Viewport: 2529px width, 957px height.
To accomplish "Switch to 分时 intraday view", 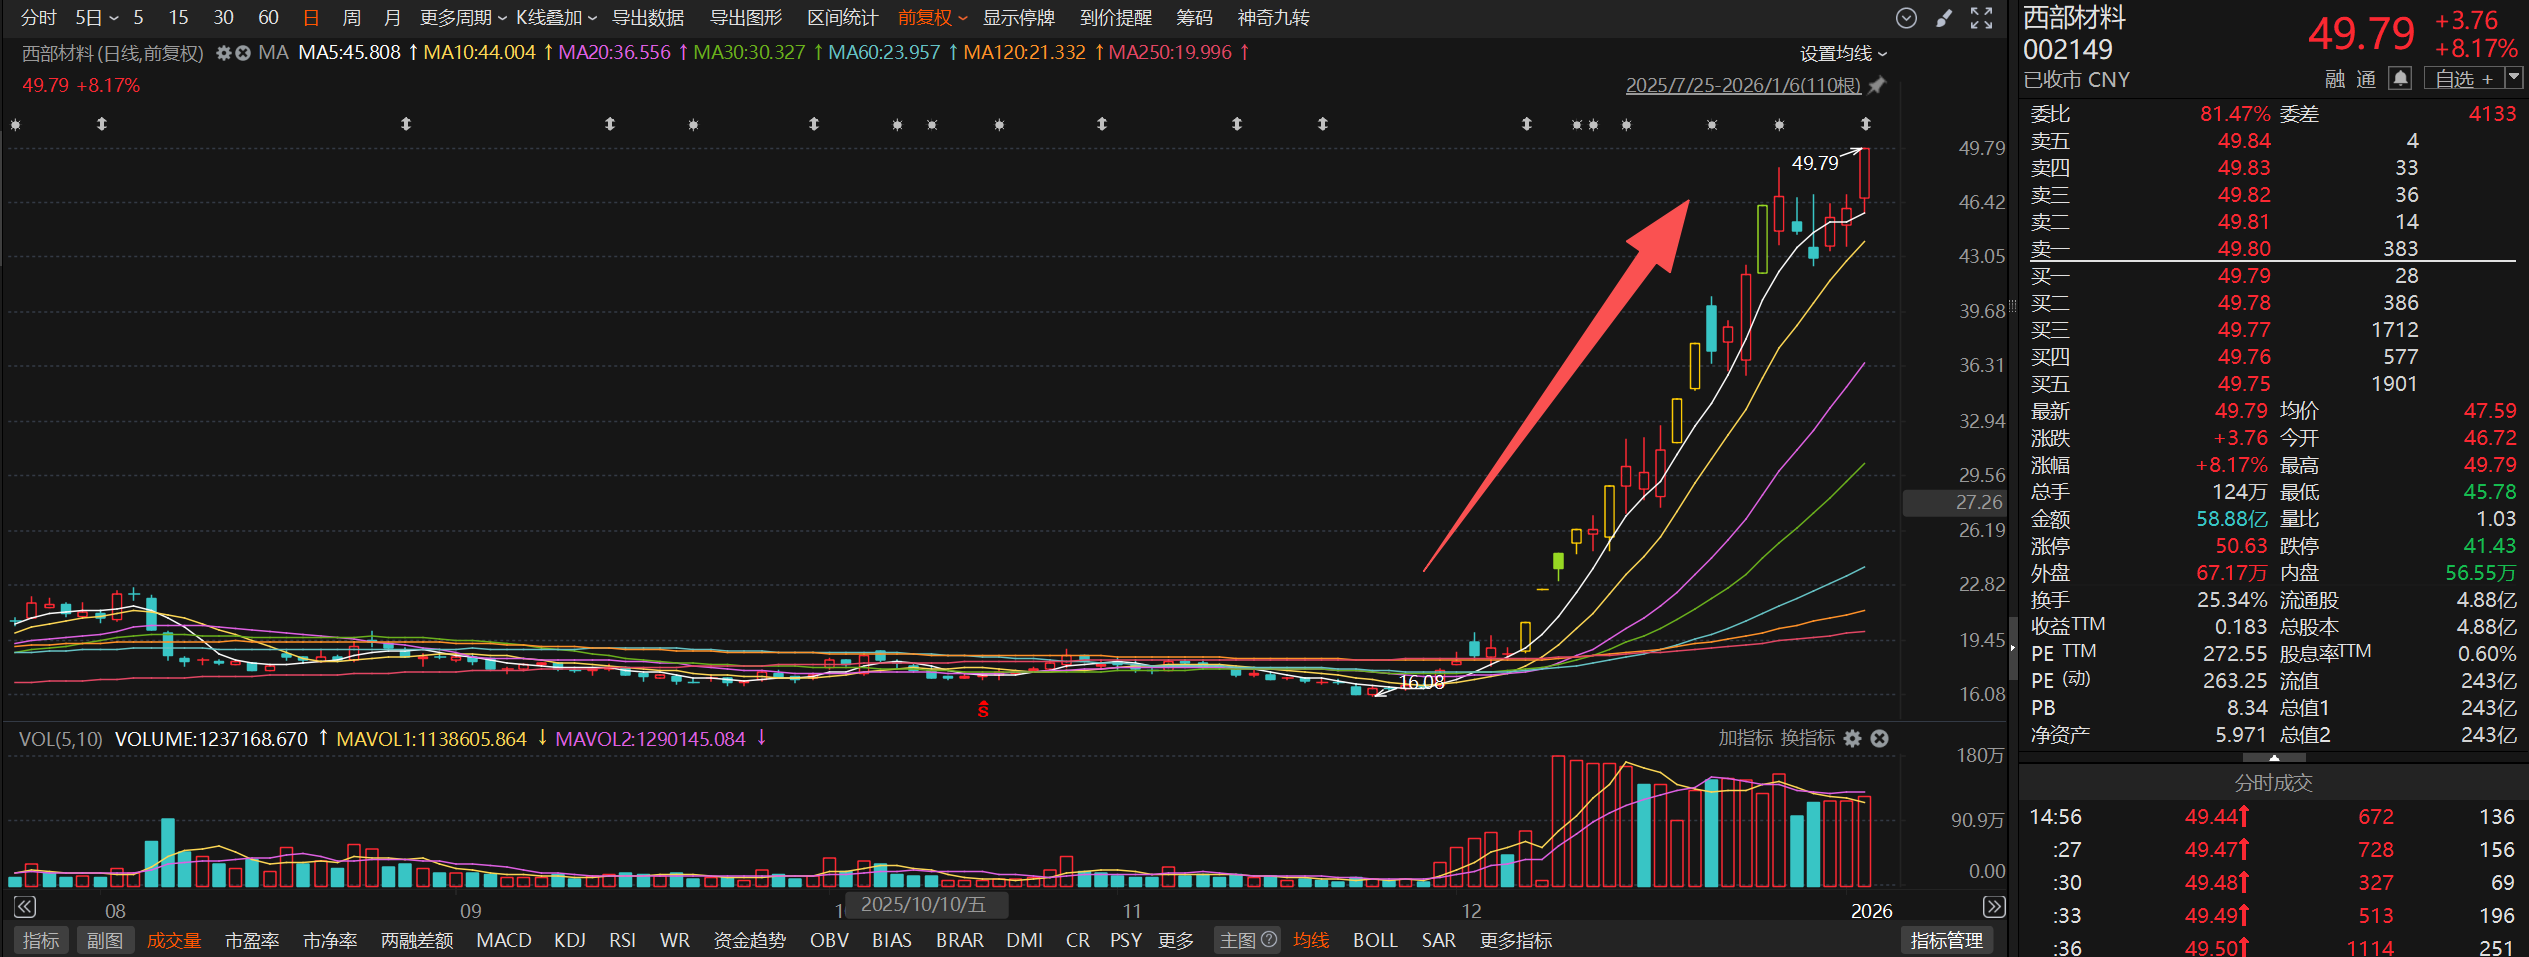I will coord(38,18).
